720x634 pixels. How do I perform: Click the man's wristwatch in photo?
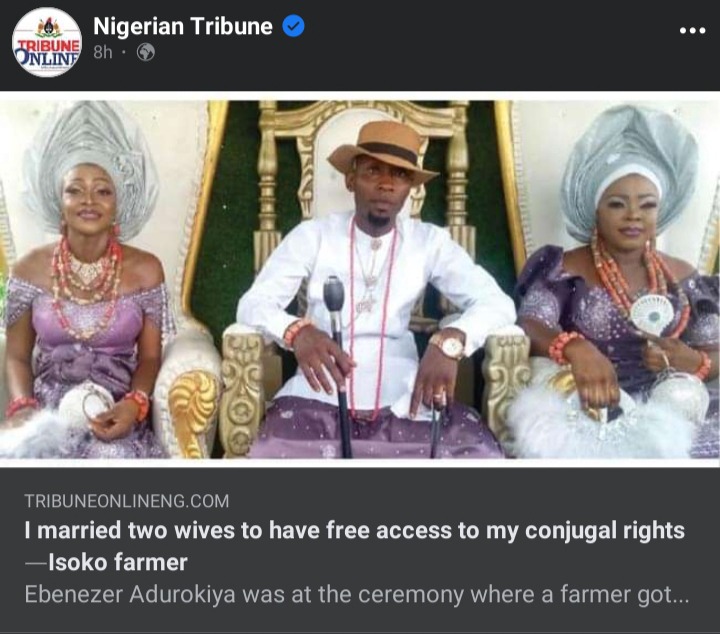[447, 345]
